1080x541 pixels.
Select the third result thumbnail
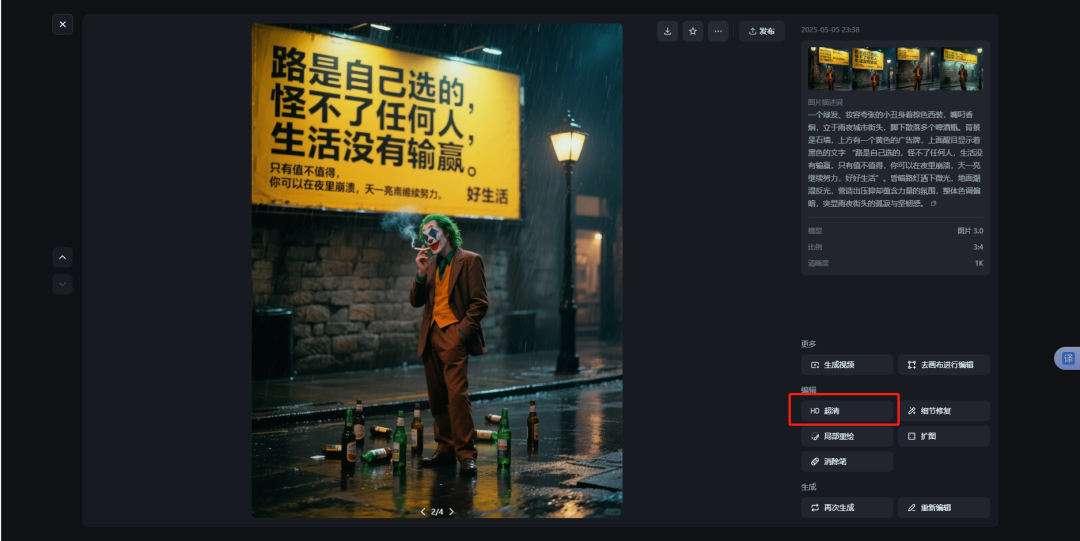[917, 68]
